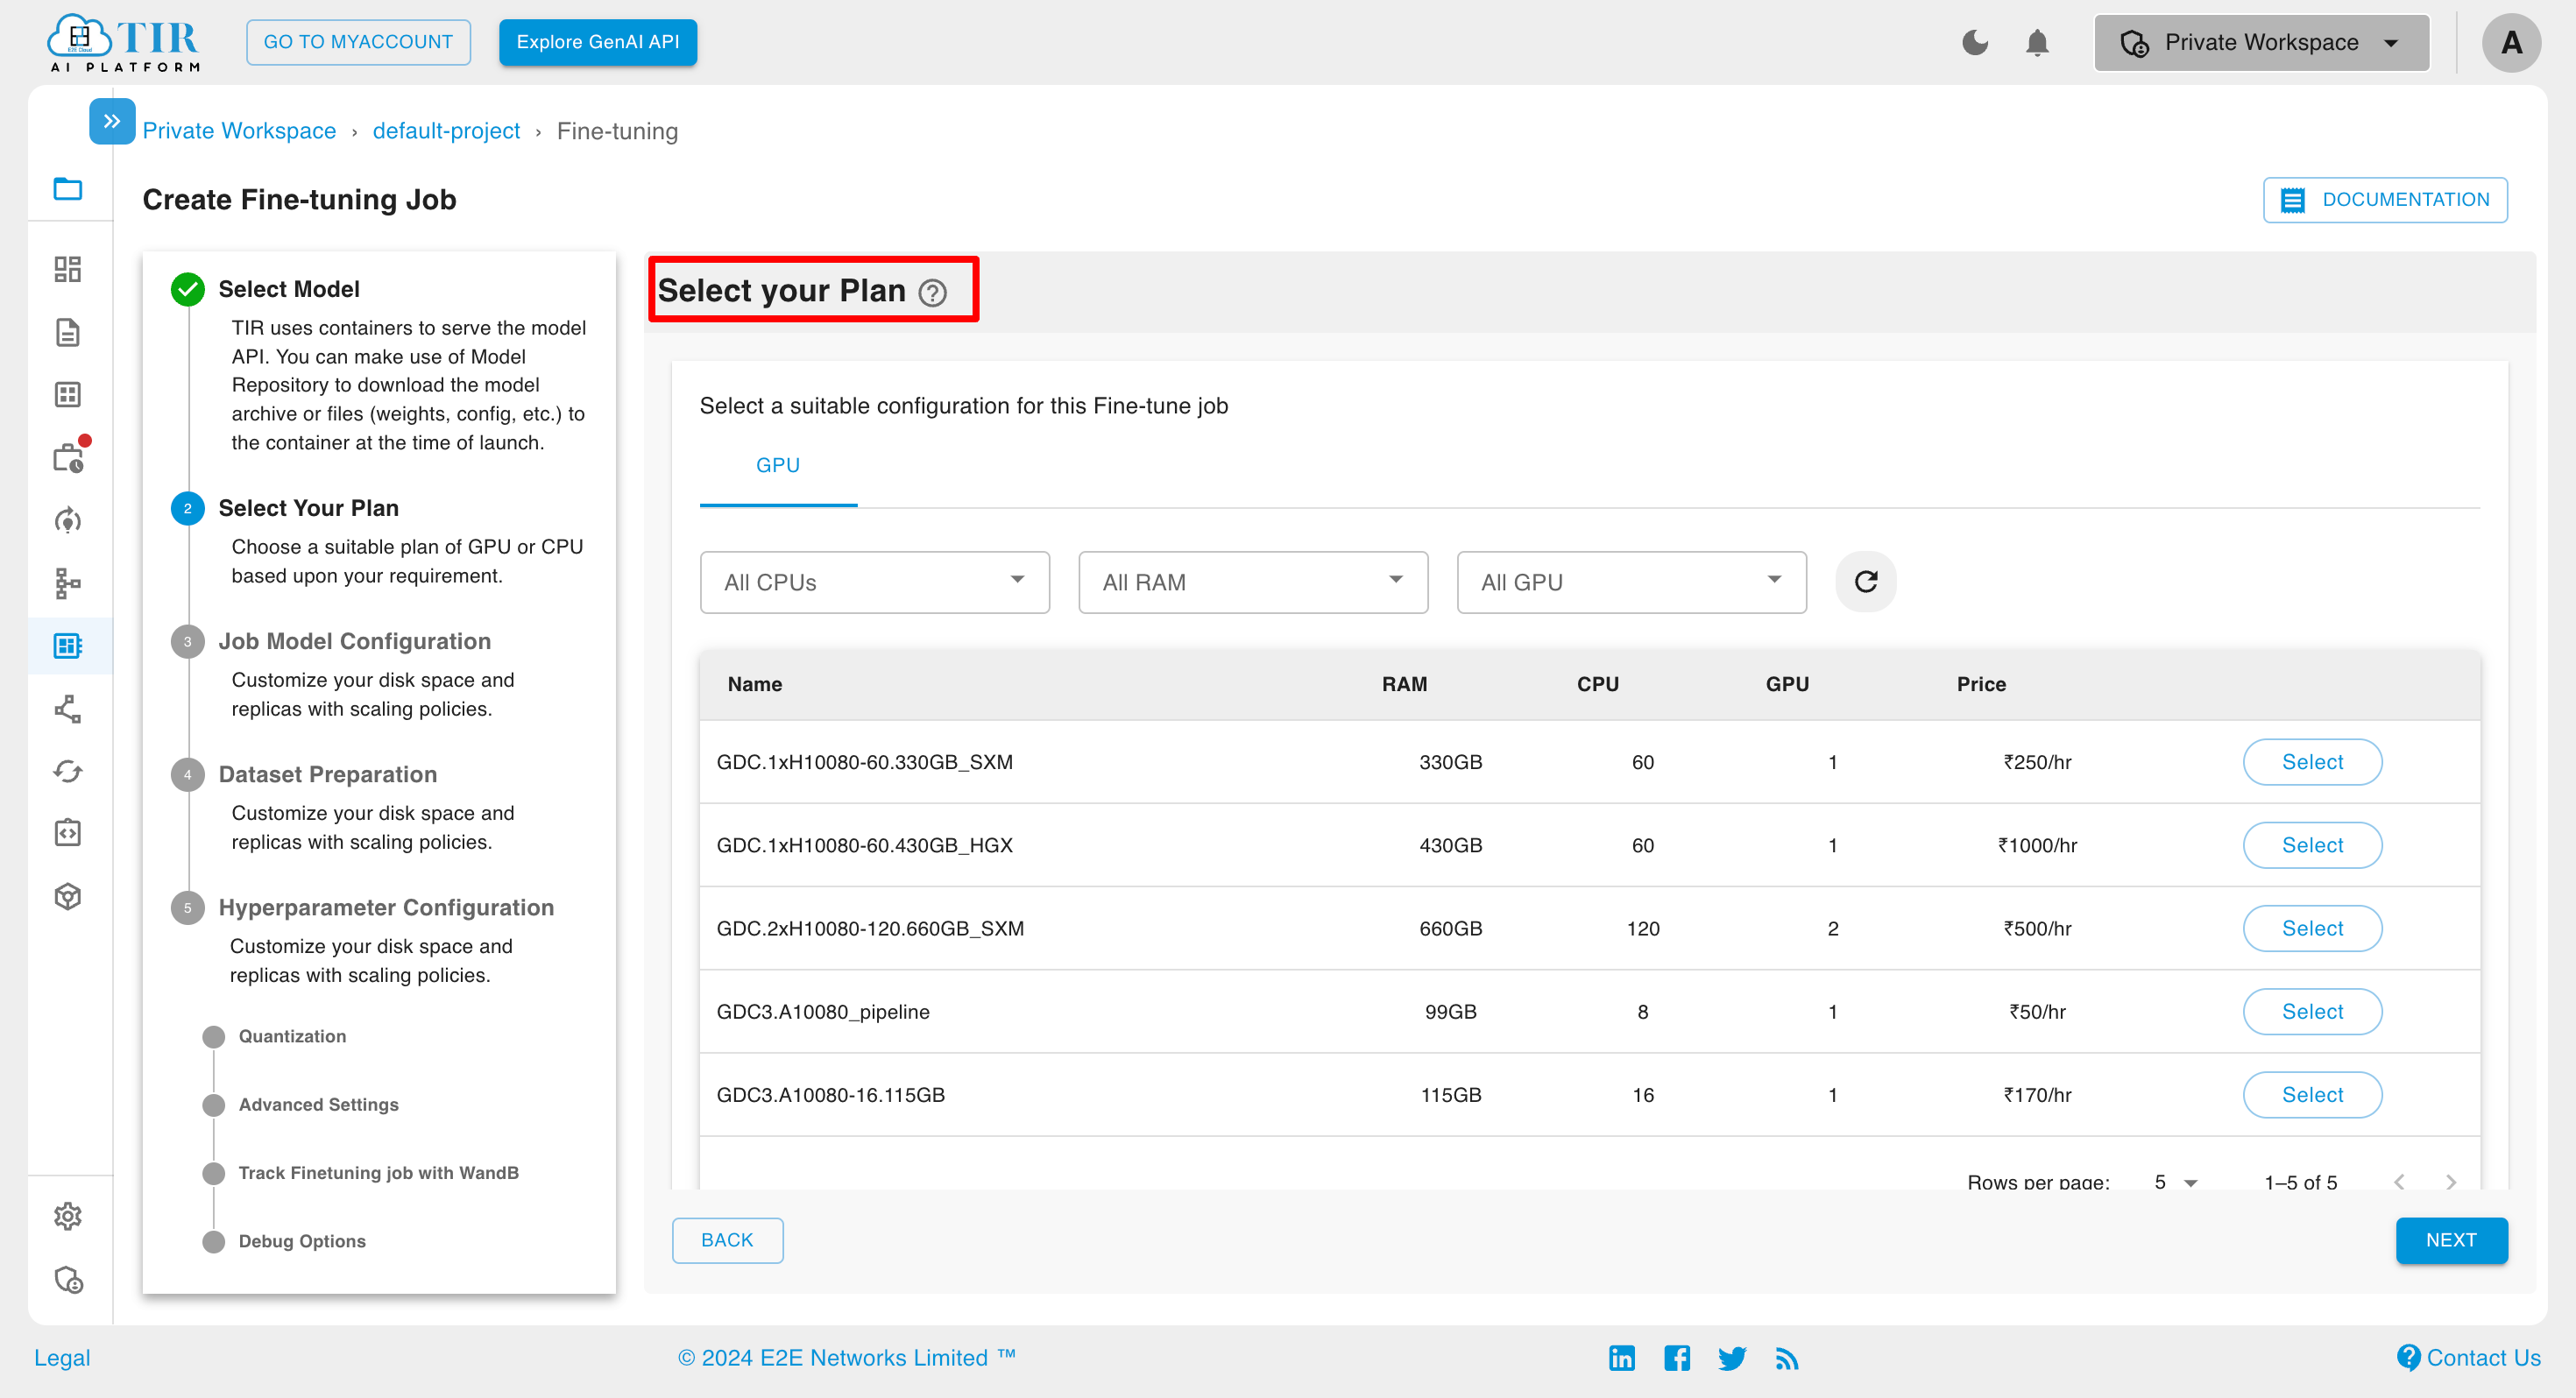Expand the sidebar with the double-chevron button

[x=112, y=121]
